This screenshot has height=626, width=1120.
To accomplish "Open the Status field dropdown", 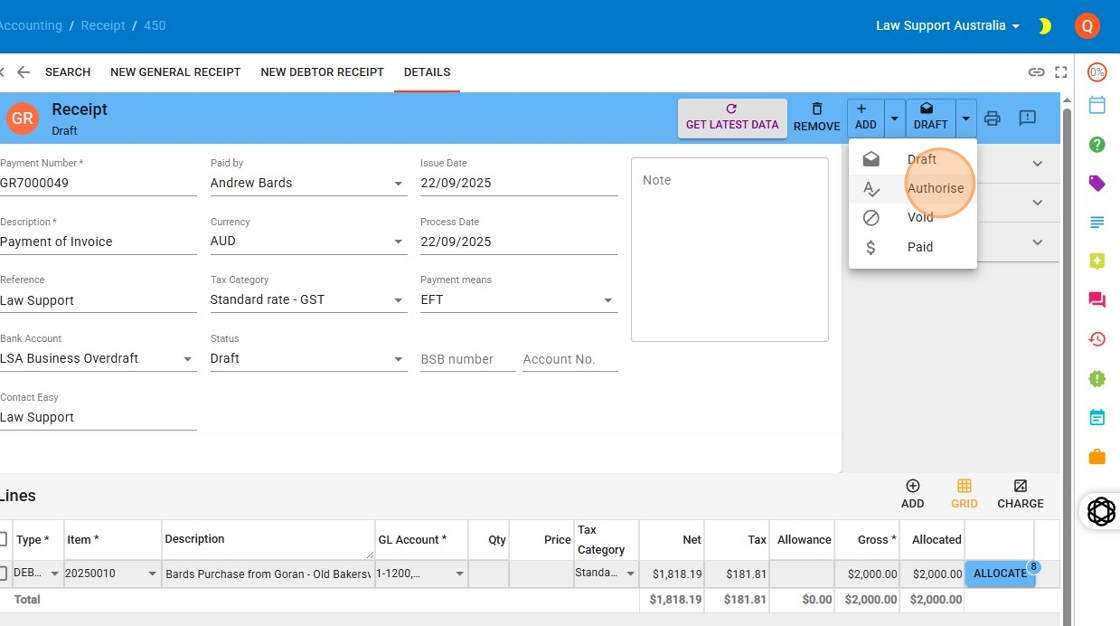I will pos(308,359).
